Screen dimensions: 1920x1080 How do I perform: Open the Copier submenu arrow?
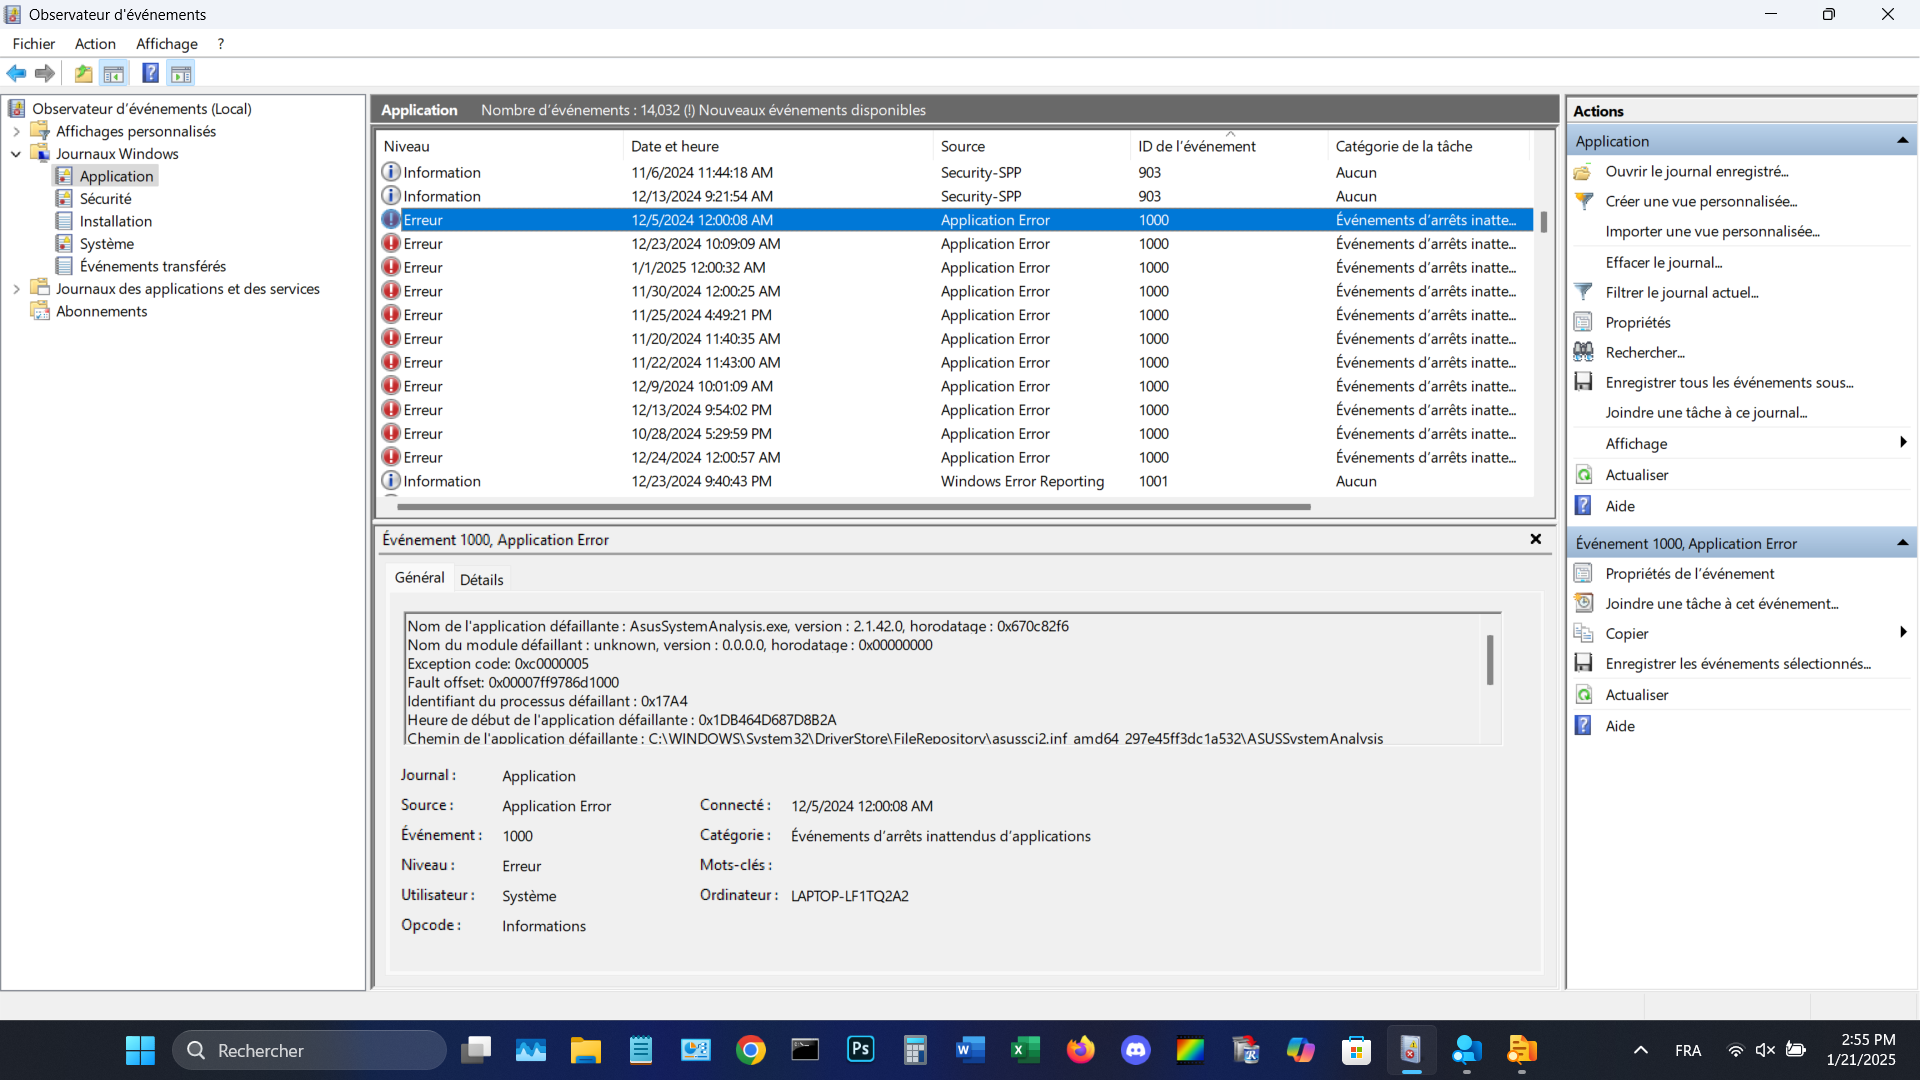coord(1902,632)
